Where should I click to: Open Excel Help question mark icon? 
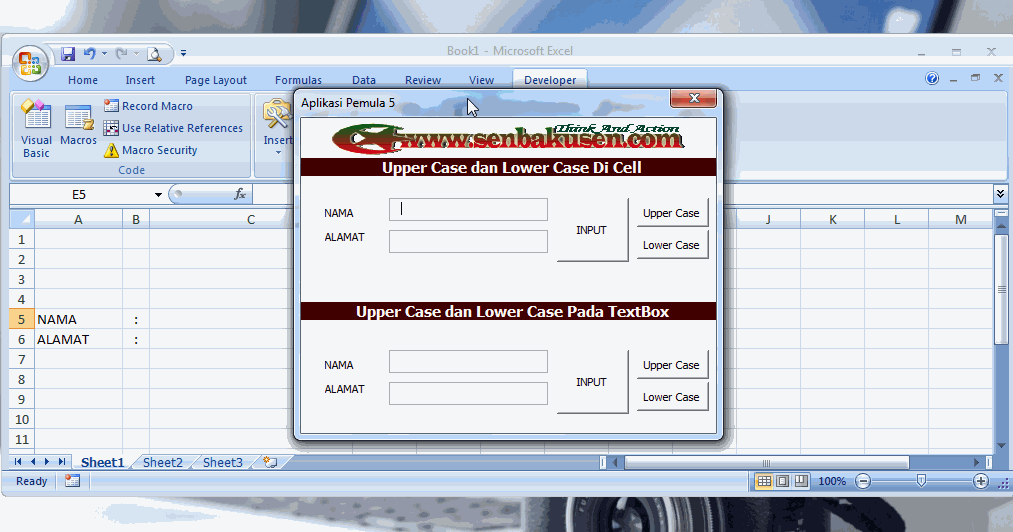(x=932, y=79)
